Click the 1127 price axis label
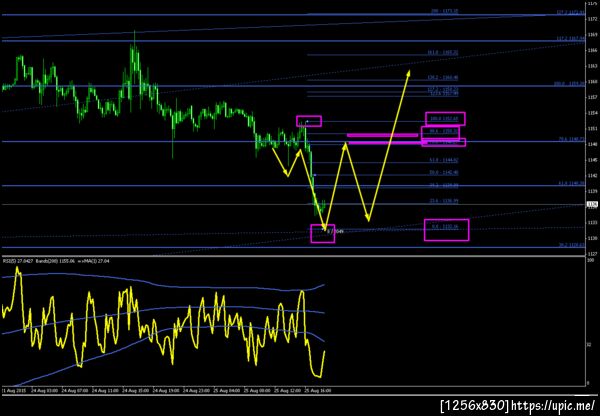The height and width of the screenshot is (416, 600). (592, 254)
